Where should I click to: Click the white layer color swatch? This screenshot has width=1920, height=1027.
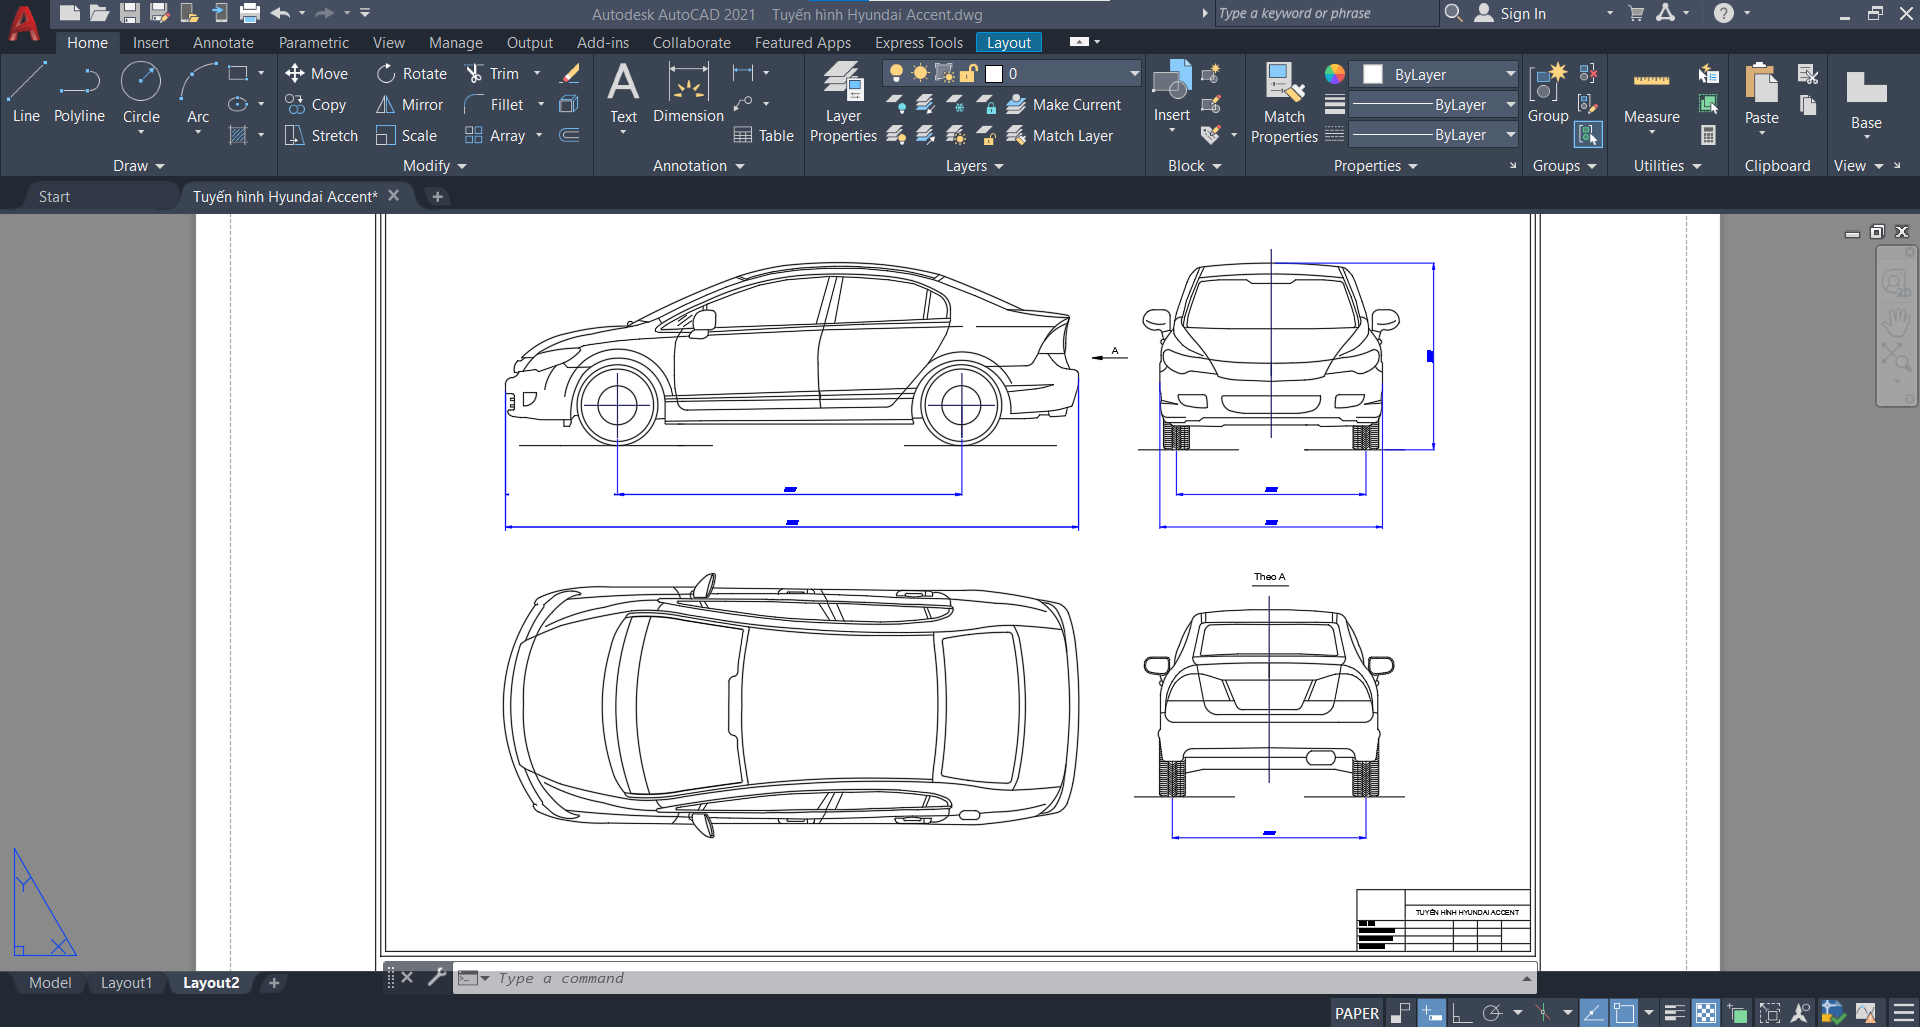pyautogui.click(x=994, y=74)
